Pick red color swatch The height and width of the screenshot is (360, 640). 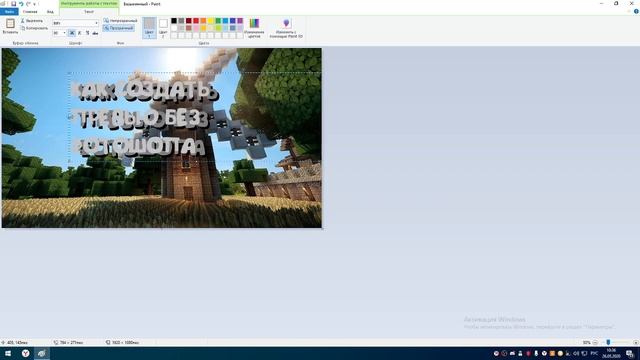(196, 21)
